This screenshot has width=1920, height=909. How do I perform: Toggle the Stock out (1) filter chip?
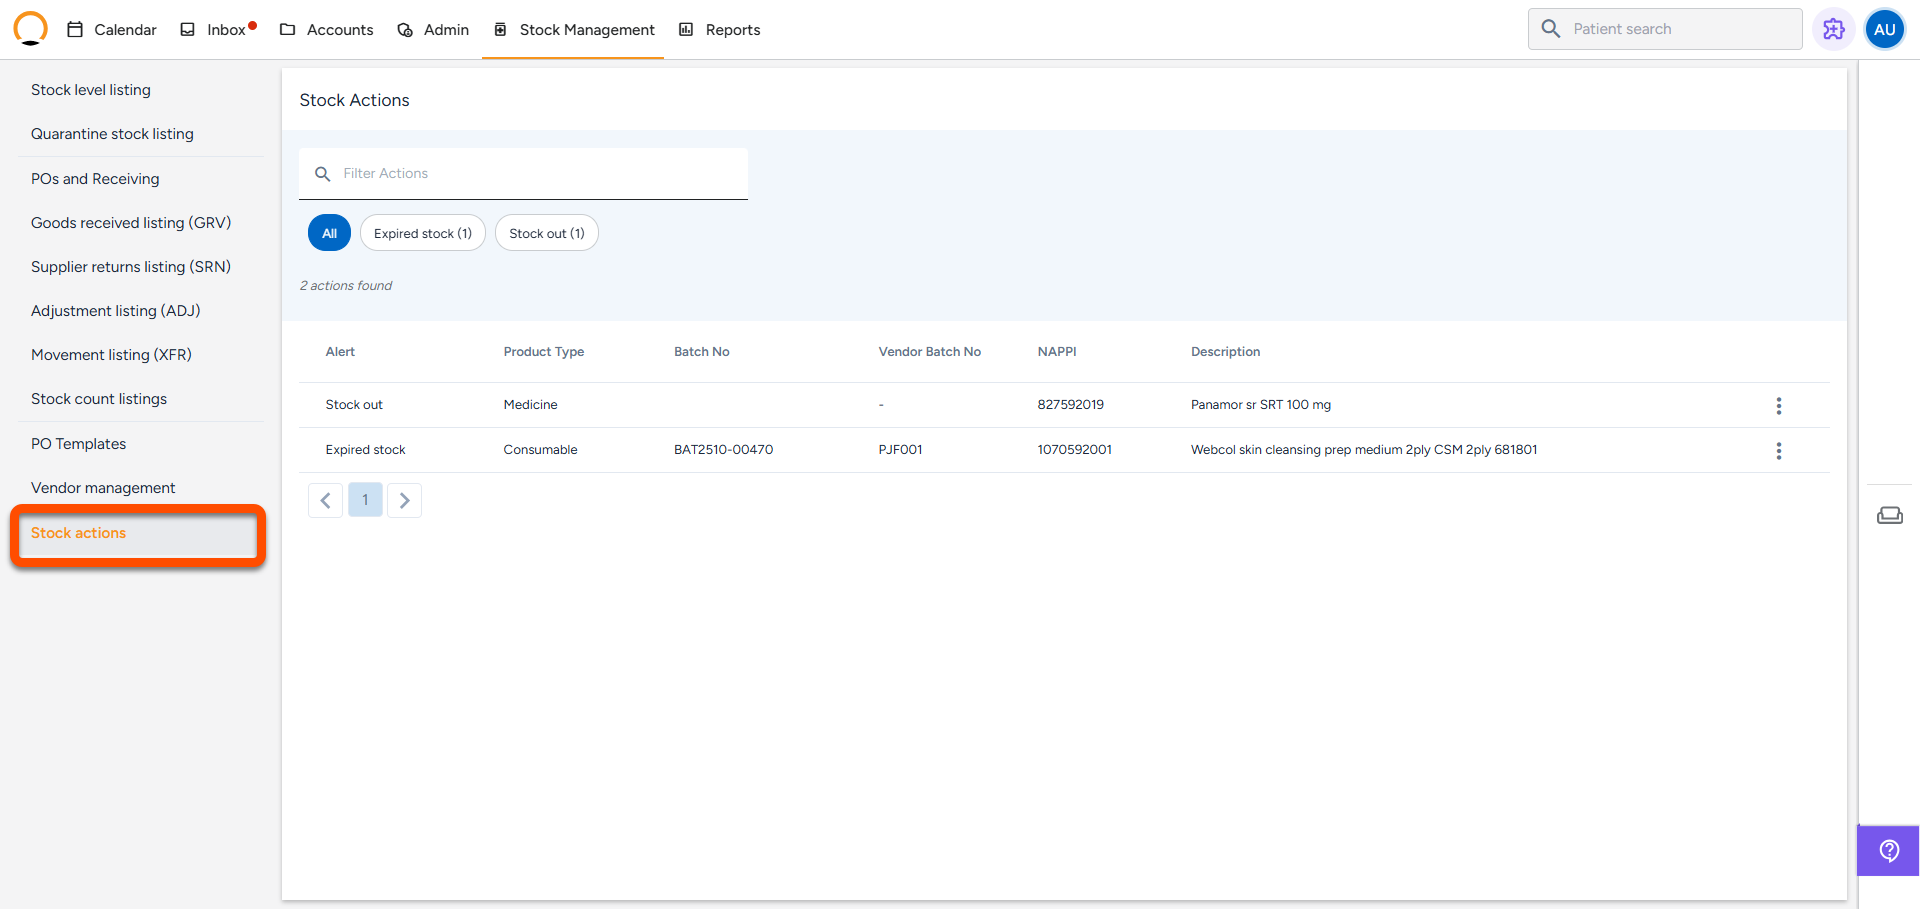546,233
